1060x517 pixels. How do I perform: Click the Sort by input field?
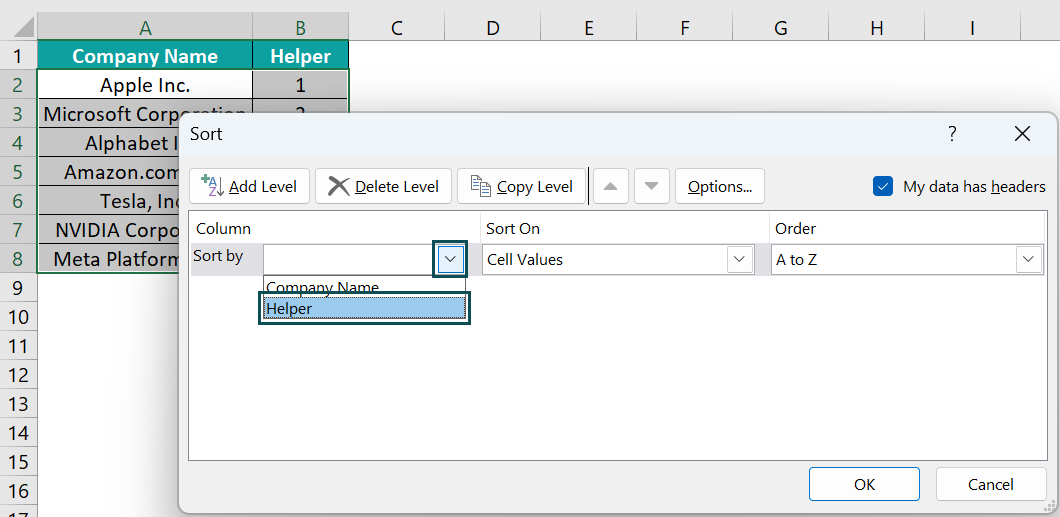(x=350, y=260)
